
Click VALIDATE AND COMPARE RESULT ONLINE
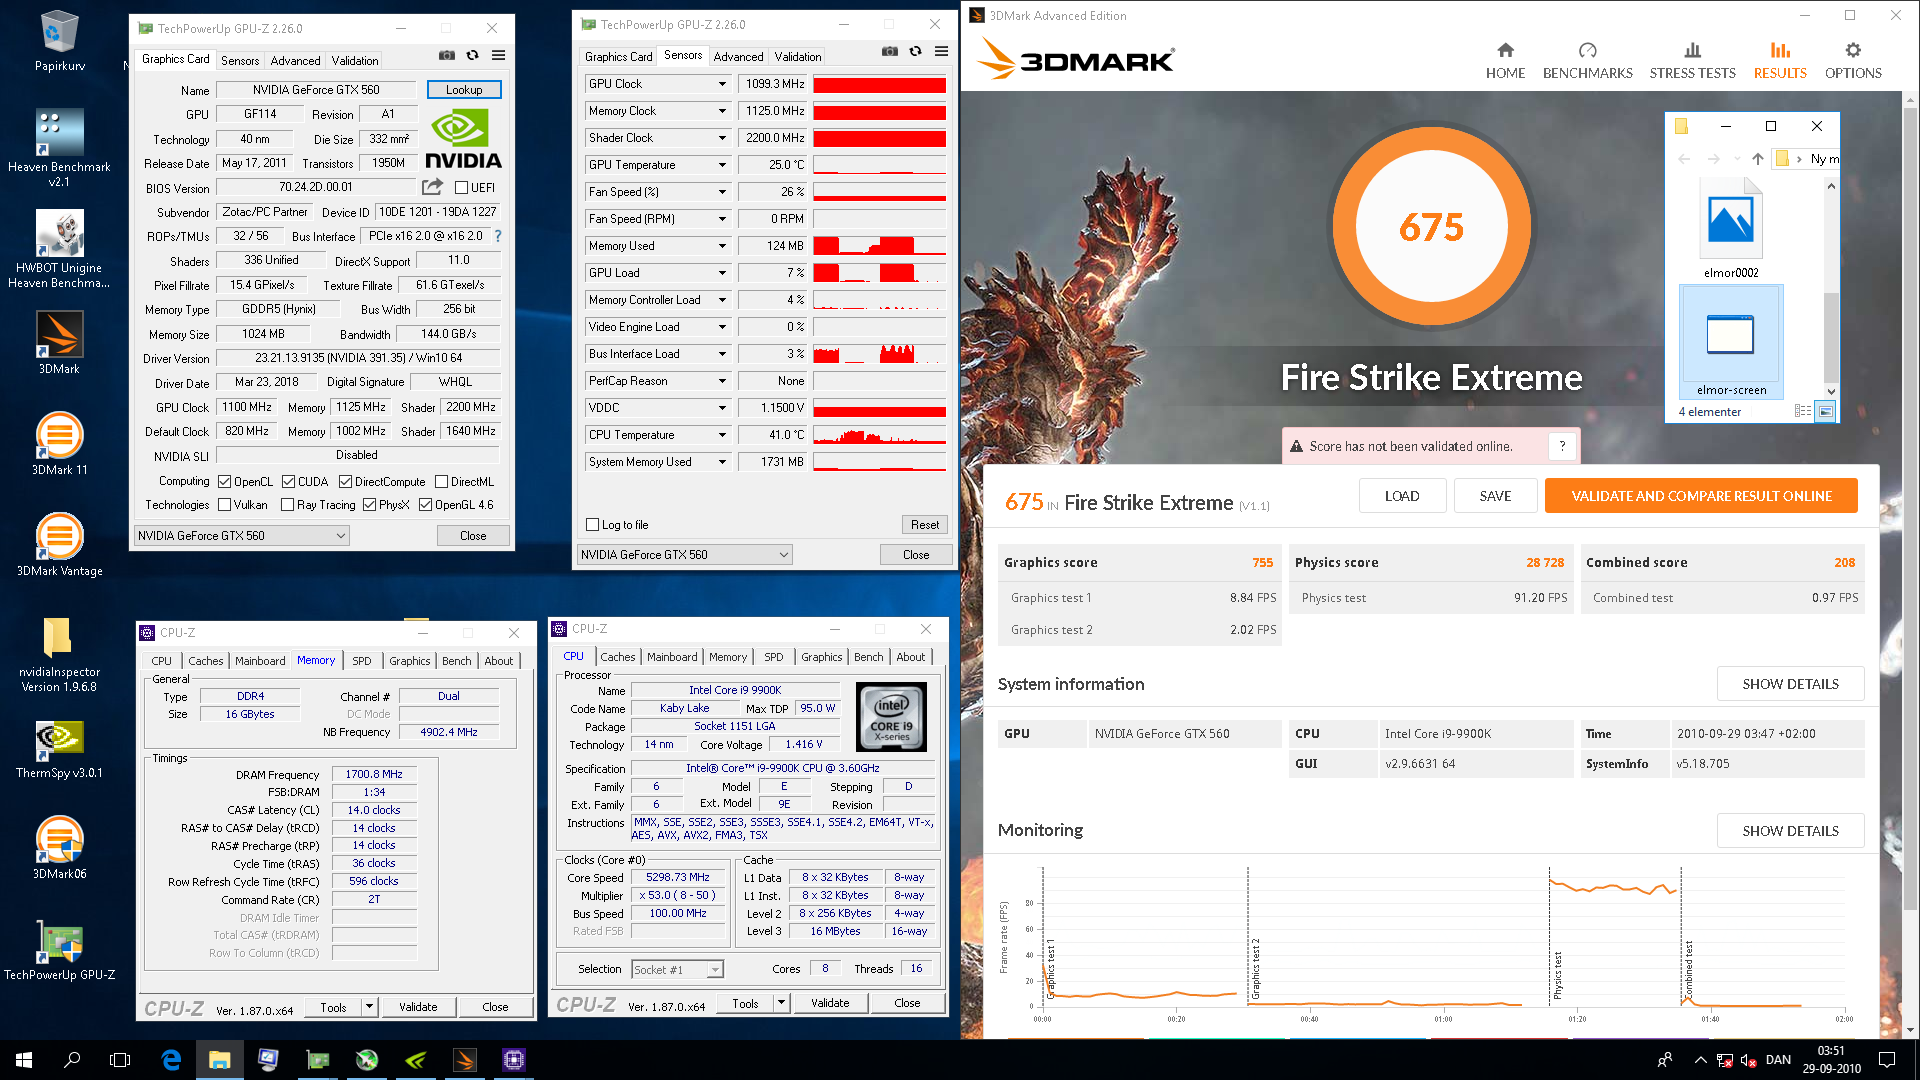point(1701,496)
